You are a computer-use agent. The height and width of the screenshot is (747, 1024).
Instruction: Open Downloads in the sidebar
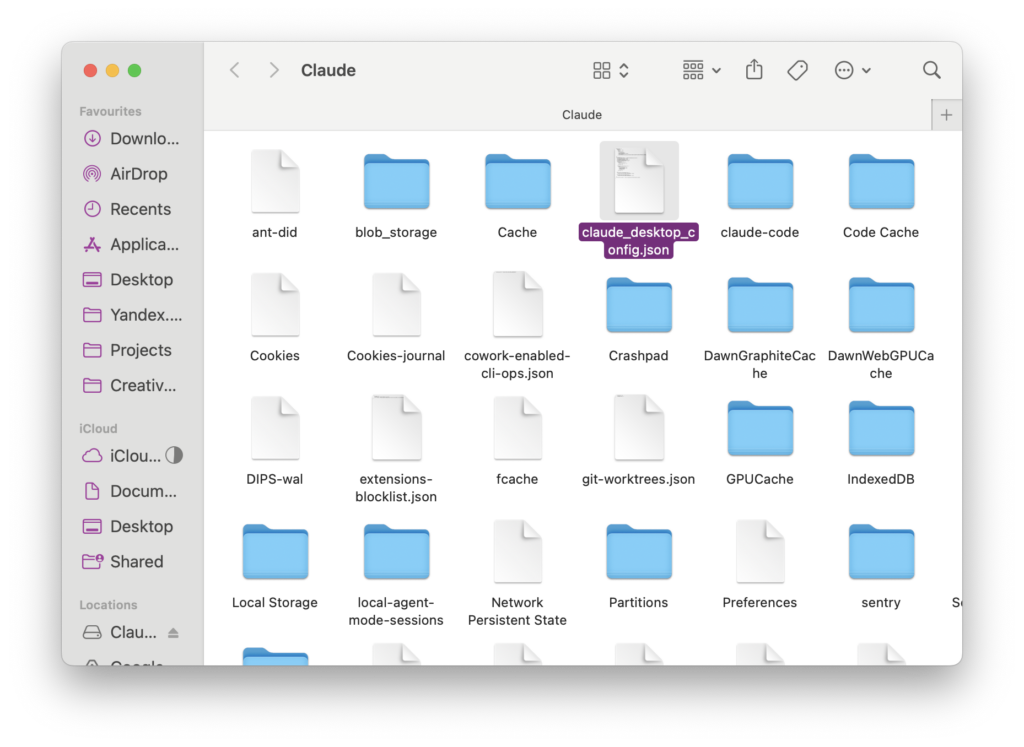click(x=131, y=138)
